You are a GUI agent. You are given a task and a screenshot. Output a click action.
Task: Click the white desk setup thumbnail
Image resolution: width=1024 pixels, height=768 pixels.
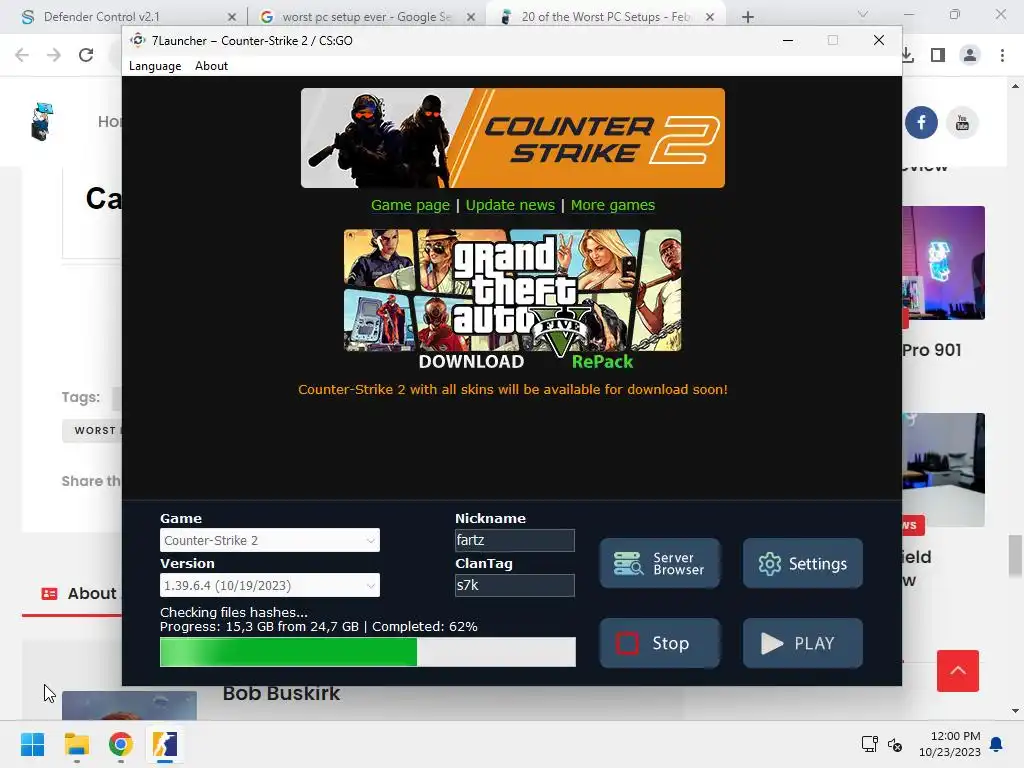[x=944, y=470]
